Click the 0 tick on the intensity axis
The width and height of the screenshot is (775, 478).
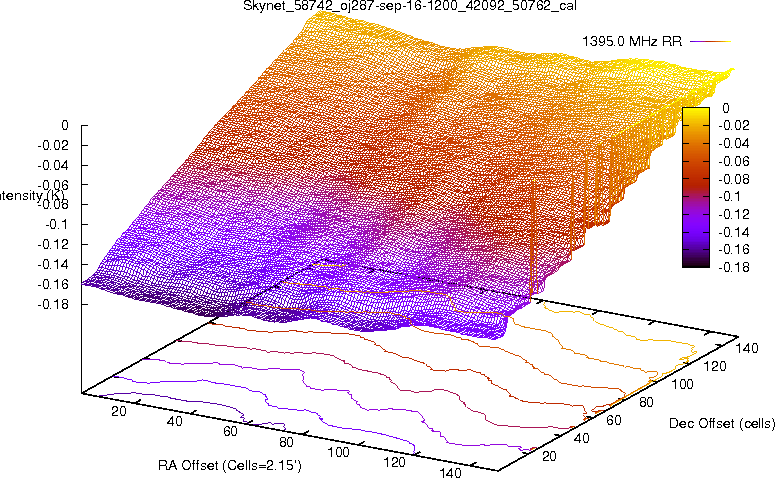point(65,126)
